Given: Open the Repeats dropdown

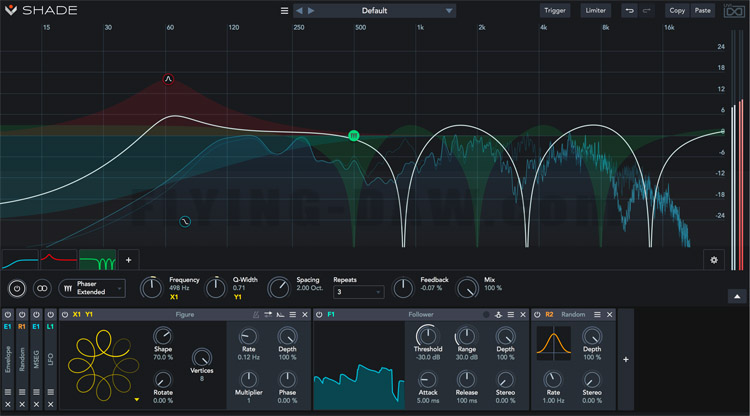Looking at the screenshot, I should (358, 292).
